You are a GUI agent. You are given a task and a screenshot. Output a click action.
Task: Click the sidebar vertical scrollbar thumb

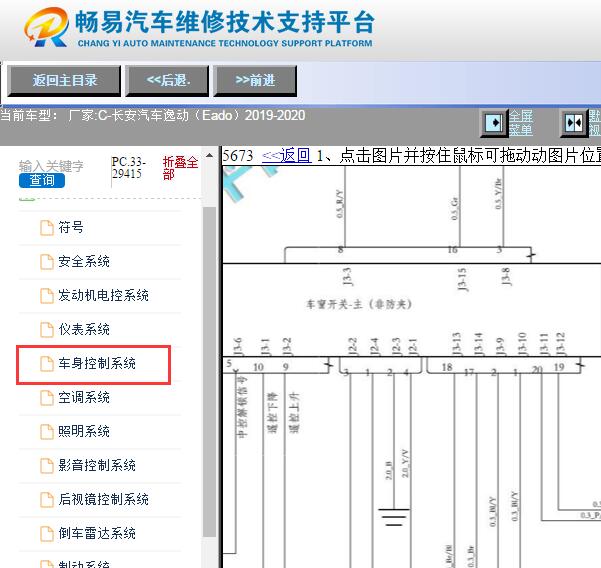209,371
